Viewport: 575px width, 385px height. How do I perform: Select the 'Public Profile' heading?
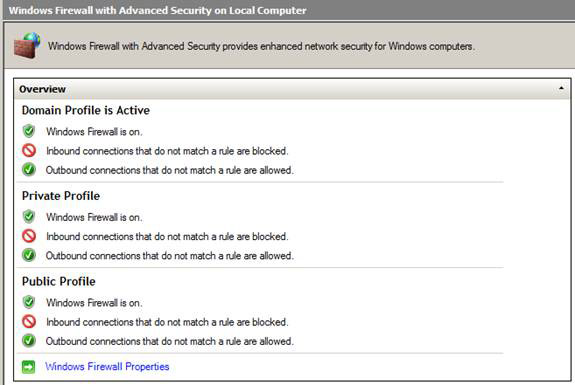click(58, 281)
